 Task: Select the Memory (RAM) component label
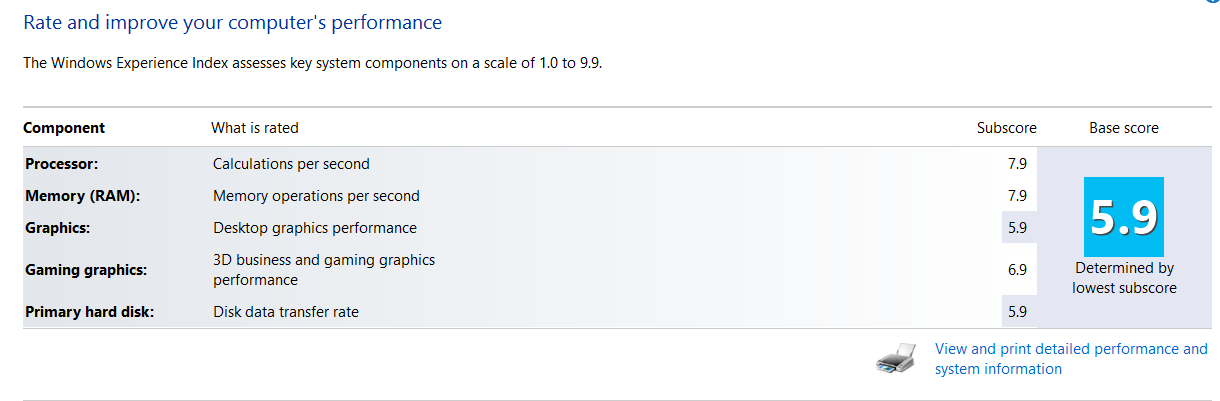pos(82,196)
